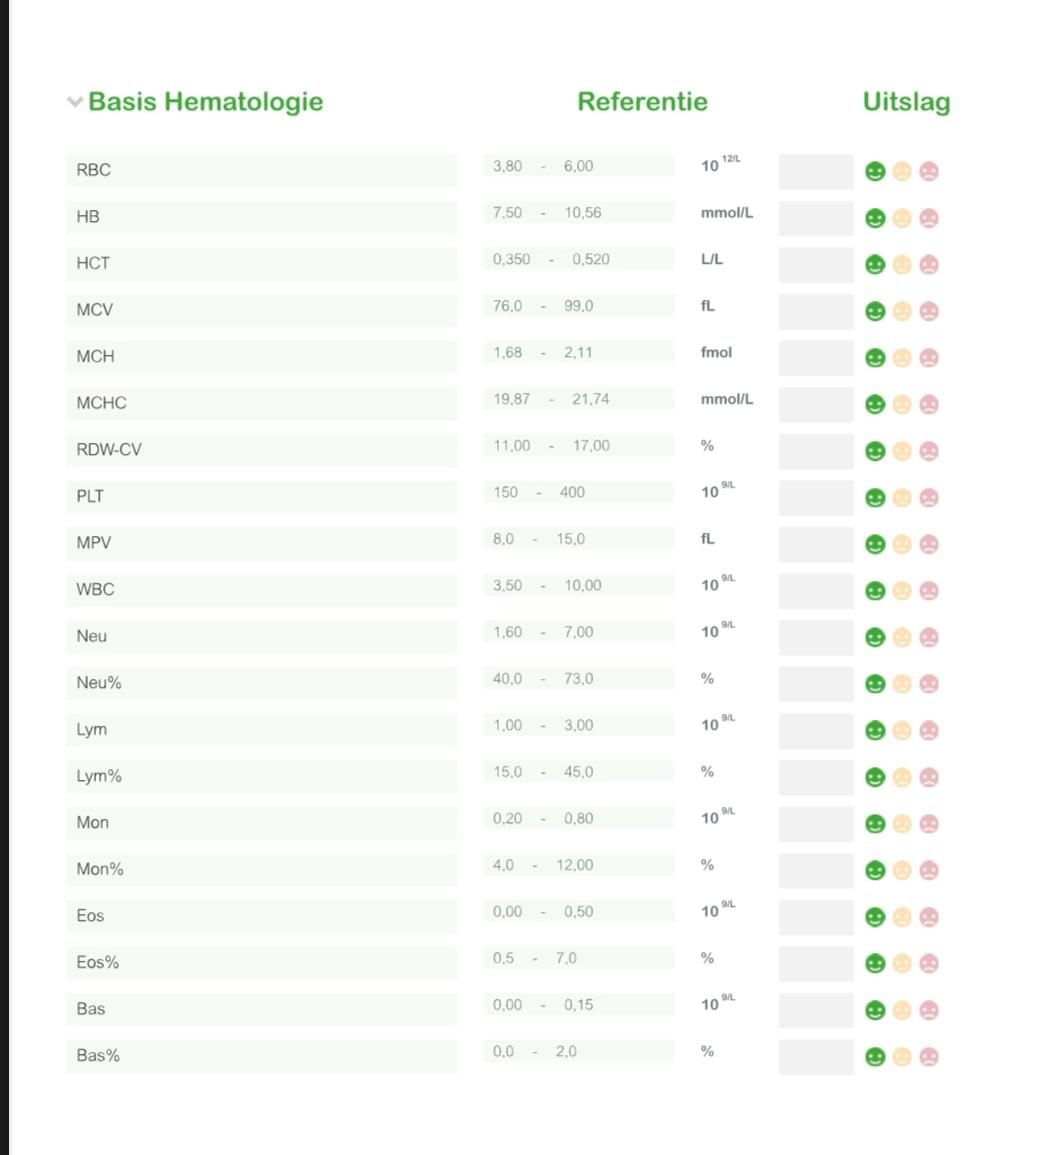Image resolution: width=1040 pixels, height=1155 pixels.
Task: Click the Uitslag column header
Action: pos(906,102)
